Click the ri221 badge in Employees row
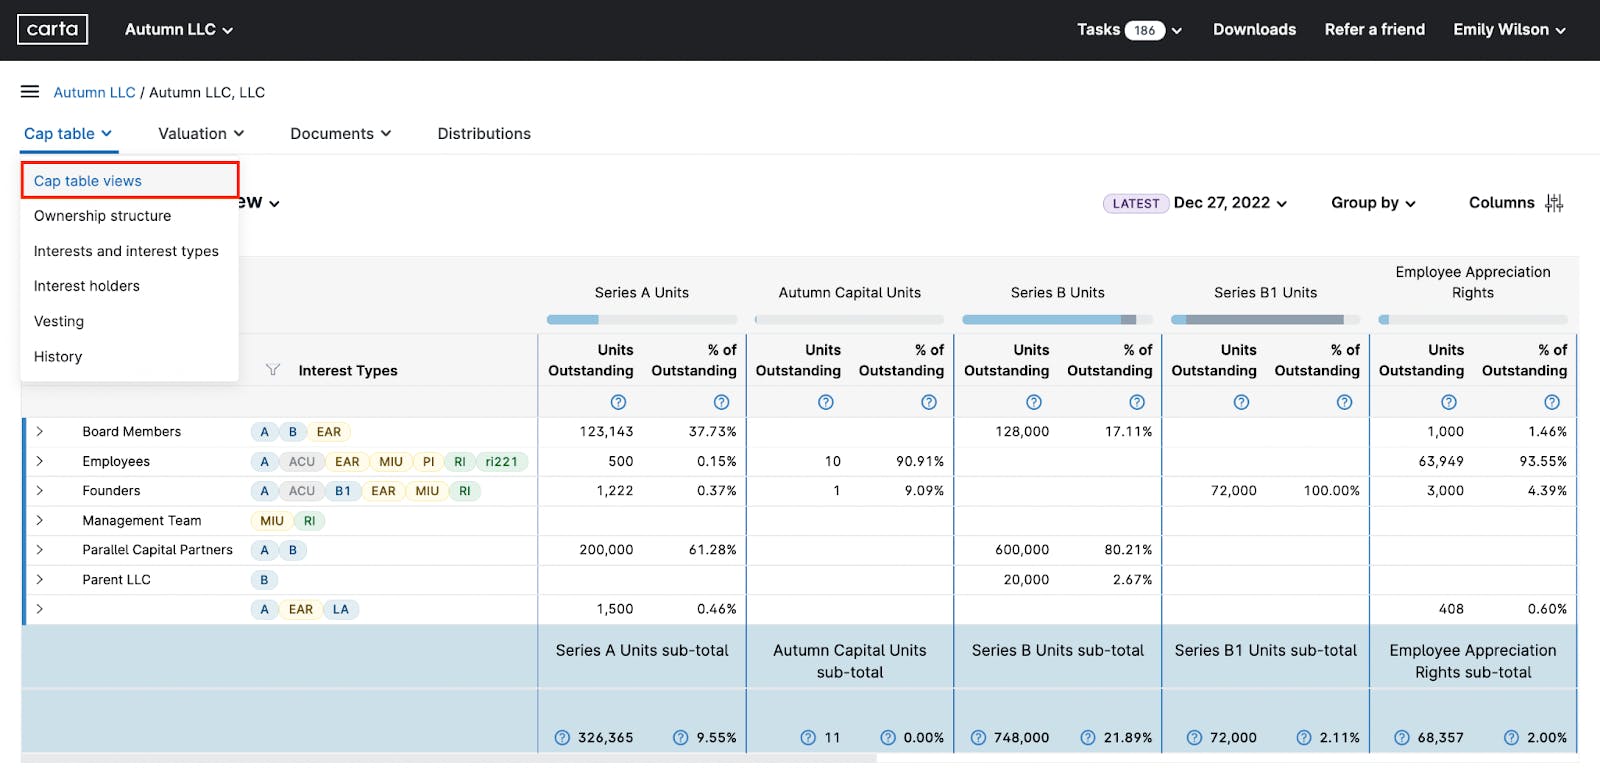 tap(501, 462)
